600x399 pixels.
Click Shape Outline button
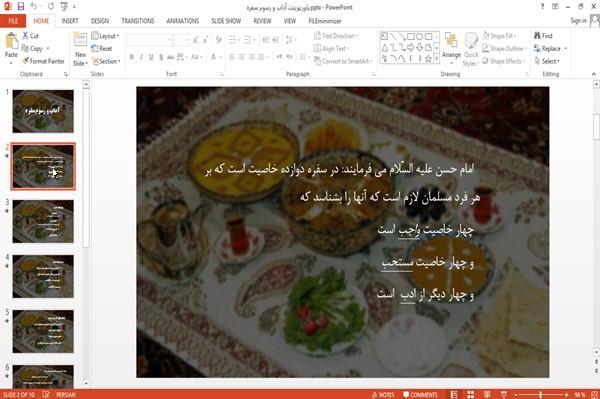coord(504,49)
